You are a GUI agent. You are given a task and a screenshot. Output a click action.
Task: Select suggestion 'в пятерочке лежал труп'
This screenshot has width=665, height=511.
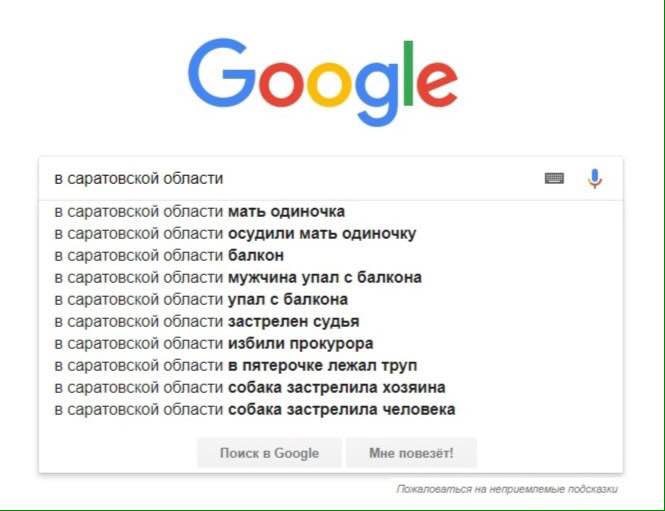331,366
